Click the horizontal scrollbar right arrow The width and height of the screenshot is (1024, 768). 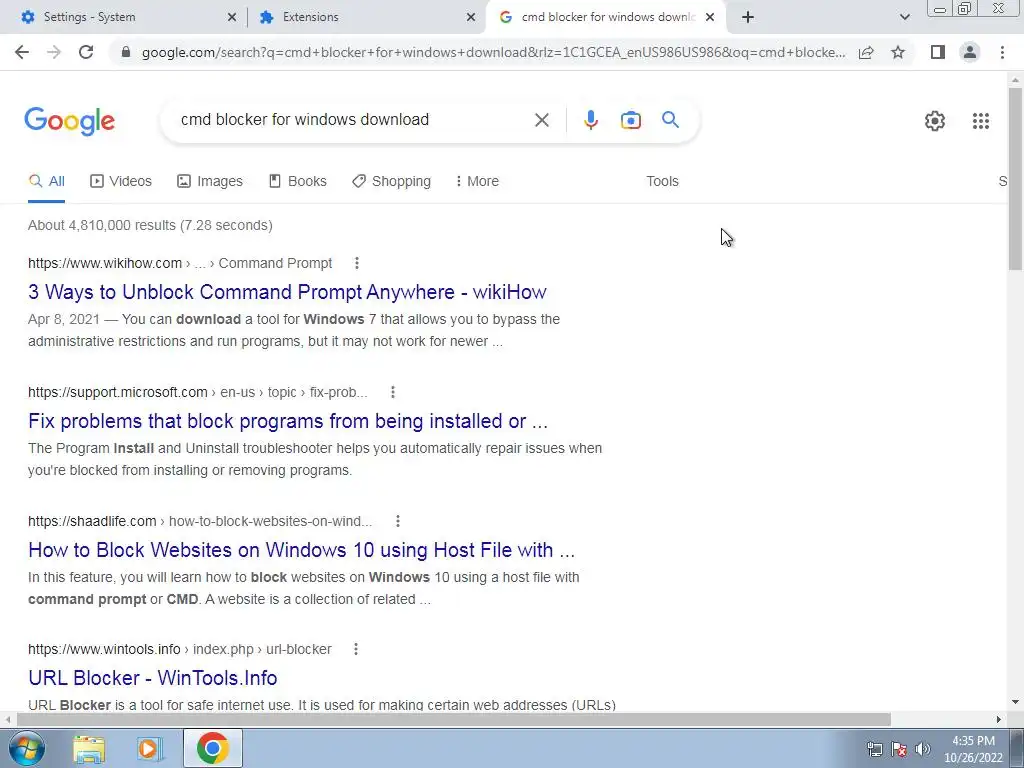coord(999,719)
